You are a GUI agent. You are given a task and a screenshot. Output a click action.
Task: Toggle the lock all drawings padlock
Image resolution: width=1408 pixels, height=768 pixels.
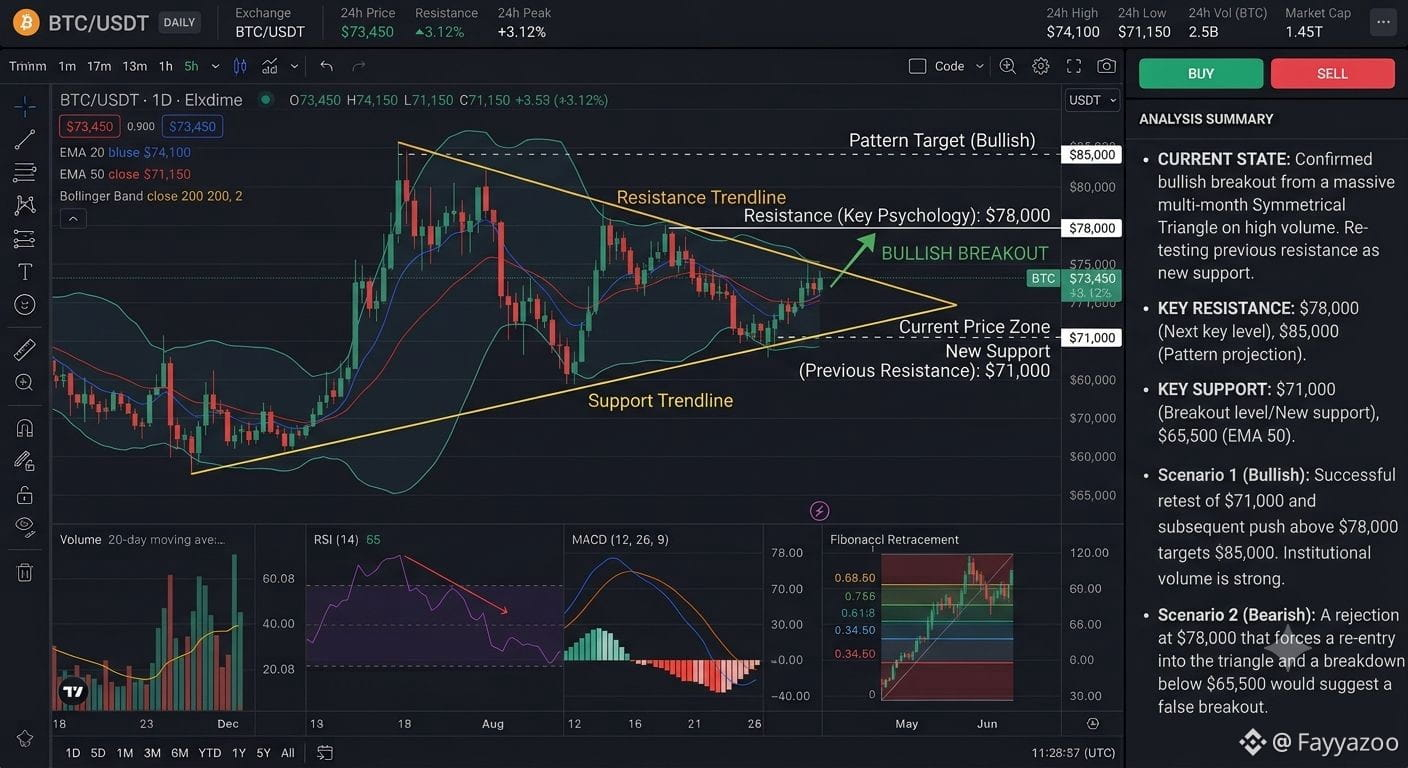point(25,495)
